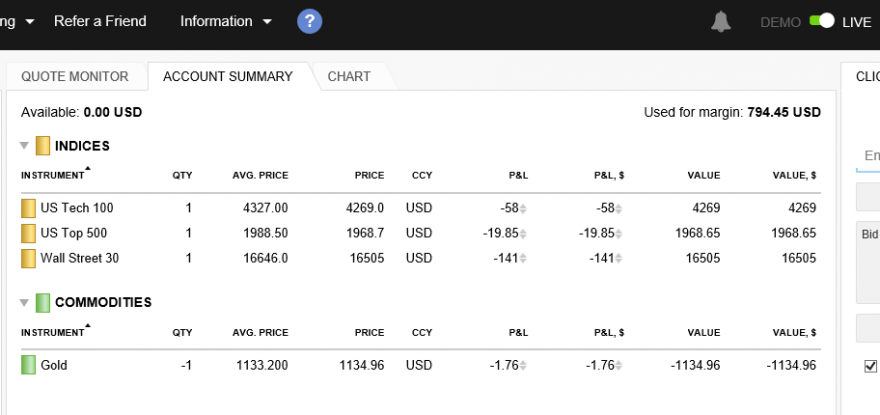Viewport: 880px width, 415px height.
Task: Click Refer a Friend link
Action: coord(100,21)
